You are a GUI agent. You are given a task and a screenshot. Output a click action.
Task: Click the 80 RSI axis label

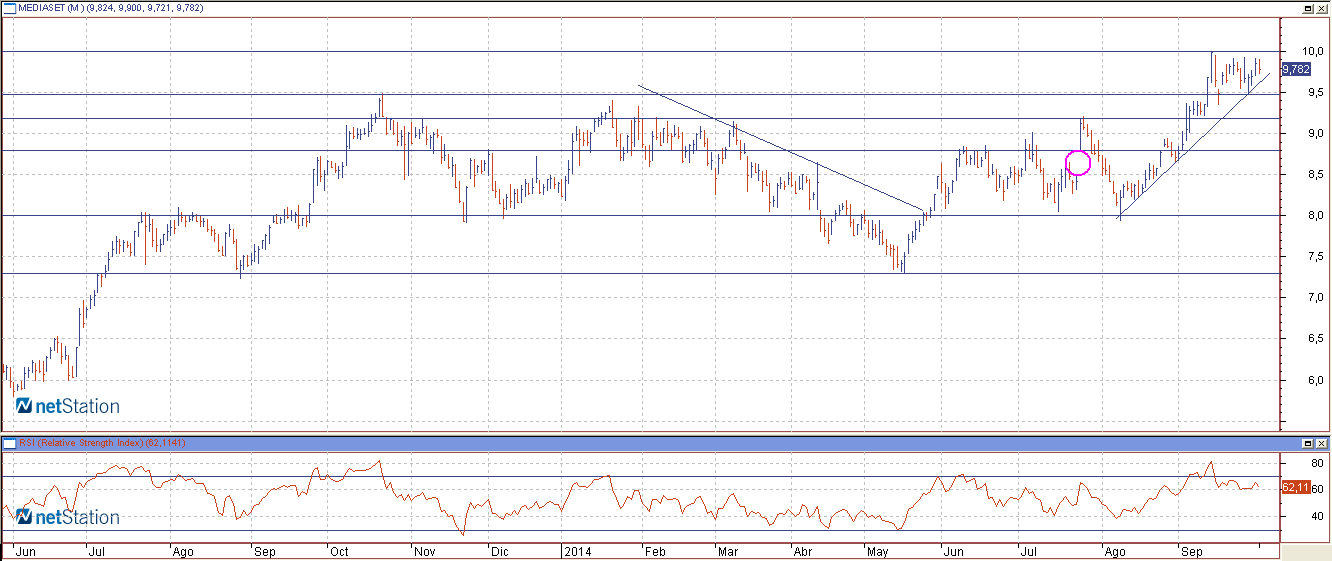pyautogui.click(x=1318, y=463)
